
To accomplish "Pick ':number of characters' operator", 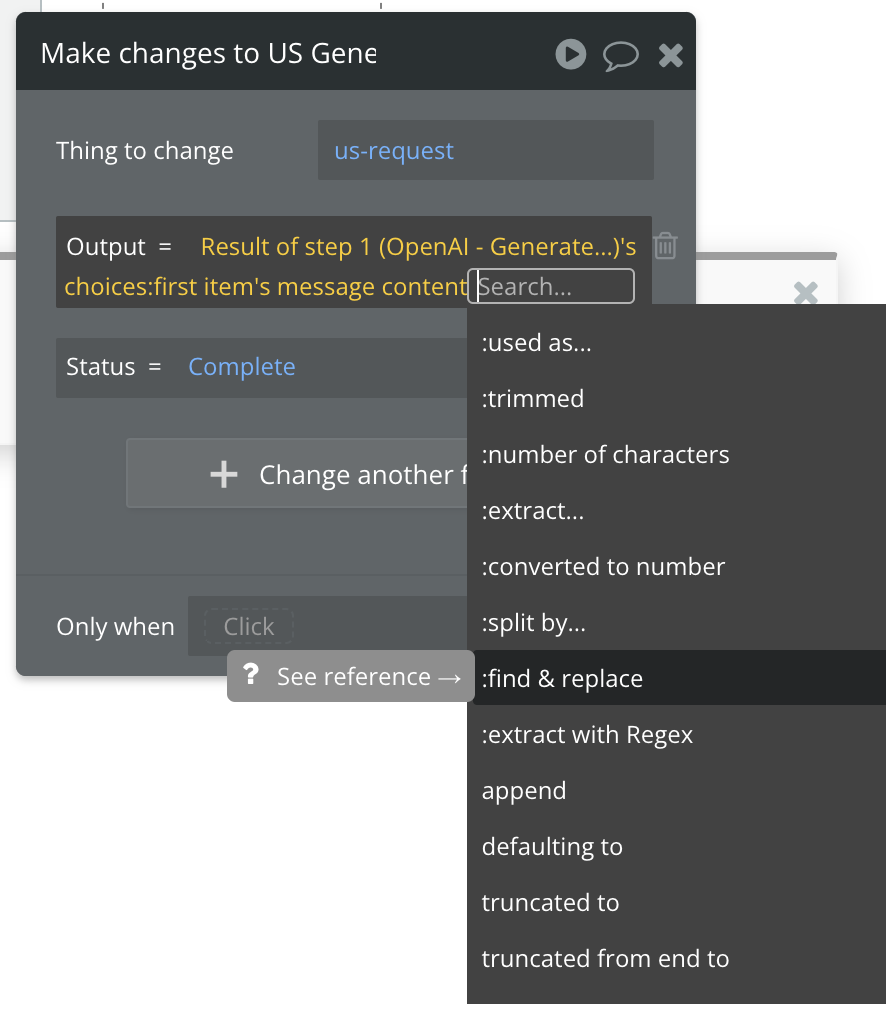I will [x=605, y=455].
